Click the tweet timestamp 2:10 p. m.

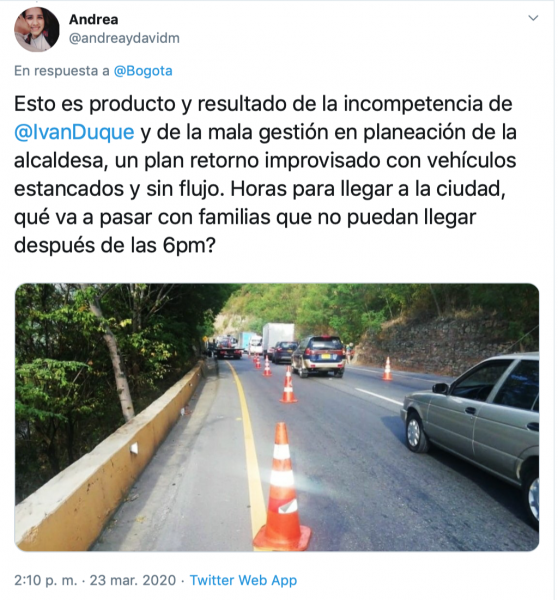[x=46, y=580]
